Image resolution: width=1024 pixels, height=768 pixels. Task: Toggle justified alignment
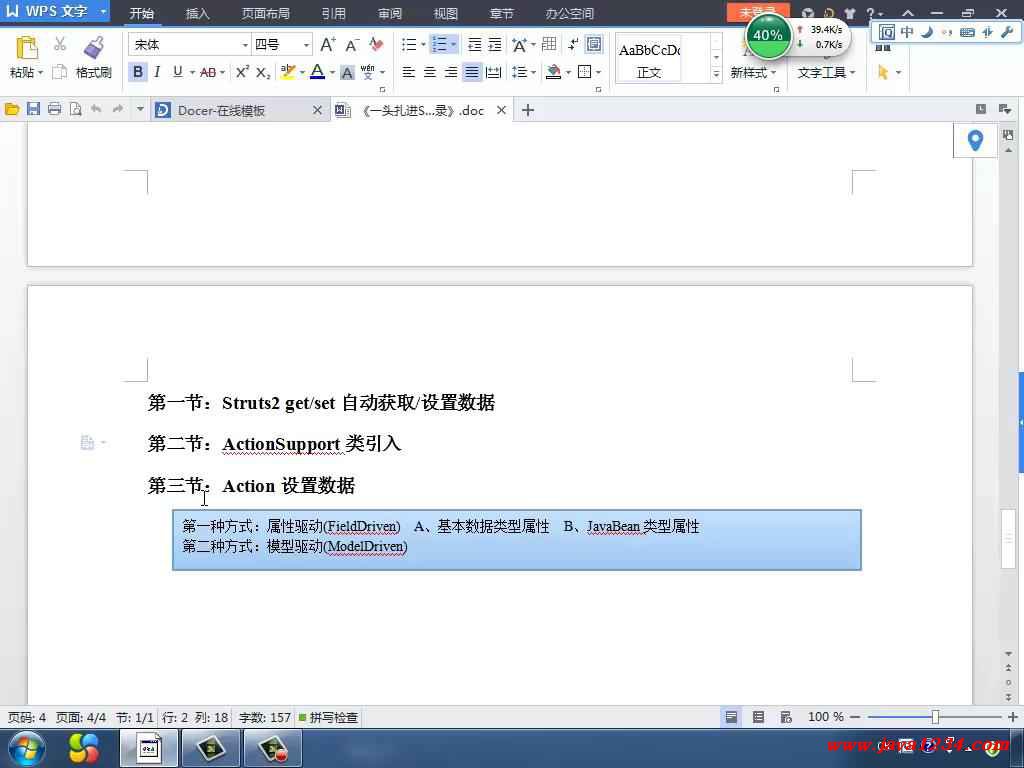[x=472, y=72]
